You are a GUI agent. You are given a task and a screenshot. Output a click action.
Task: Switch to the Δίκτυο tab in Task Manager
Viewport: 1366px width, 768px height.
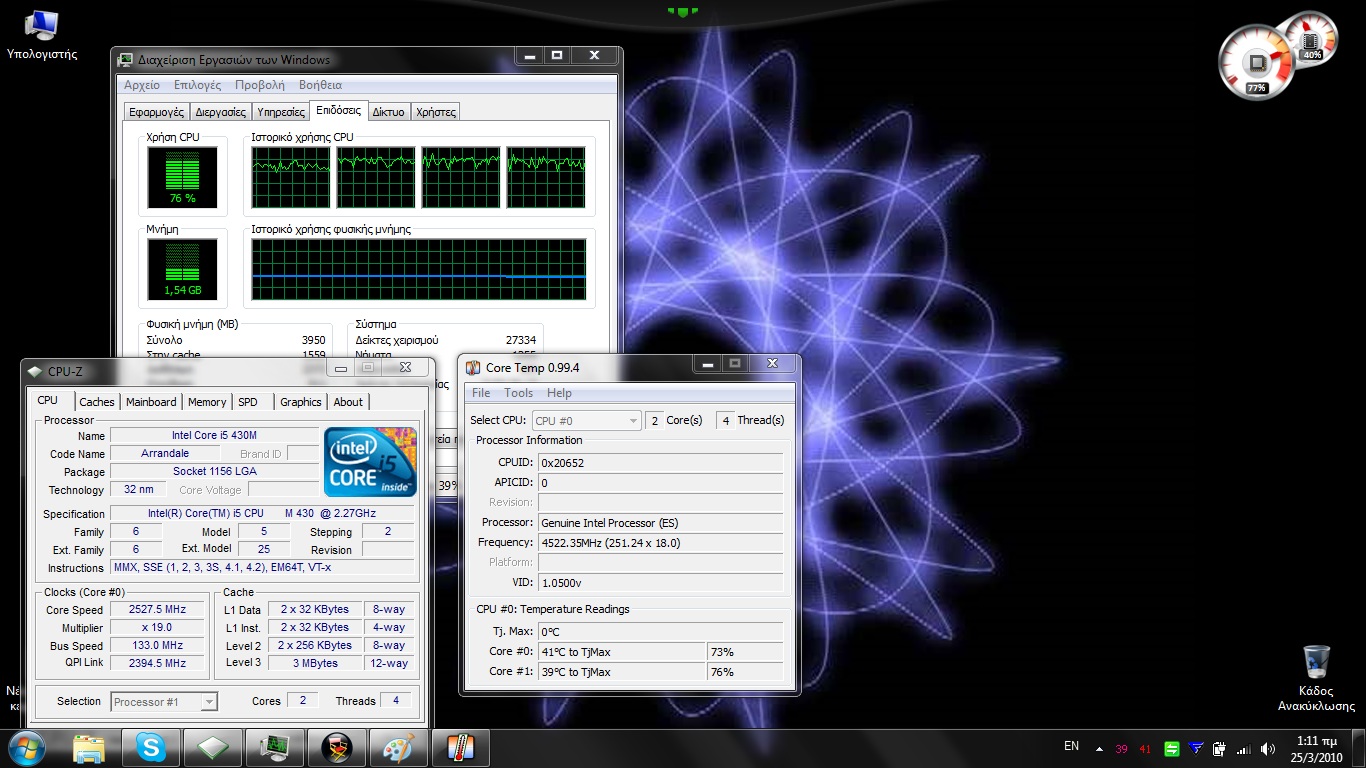388,112
